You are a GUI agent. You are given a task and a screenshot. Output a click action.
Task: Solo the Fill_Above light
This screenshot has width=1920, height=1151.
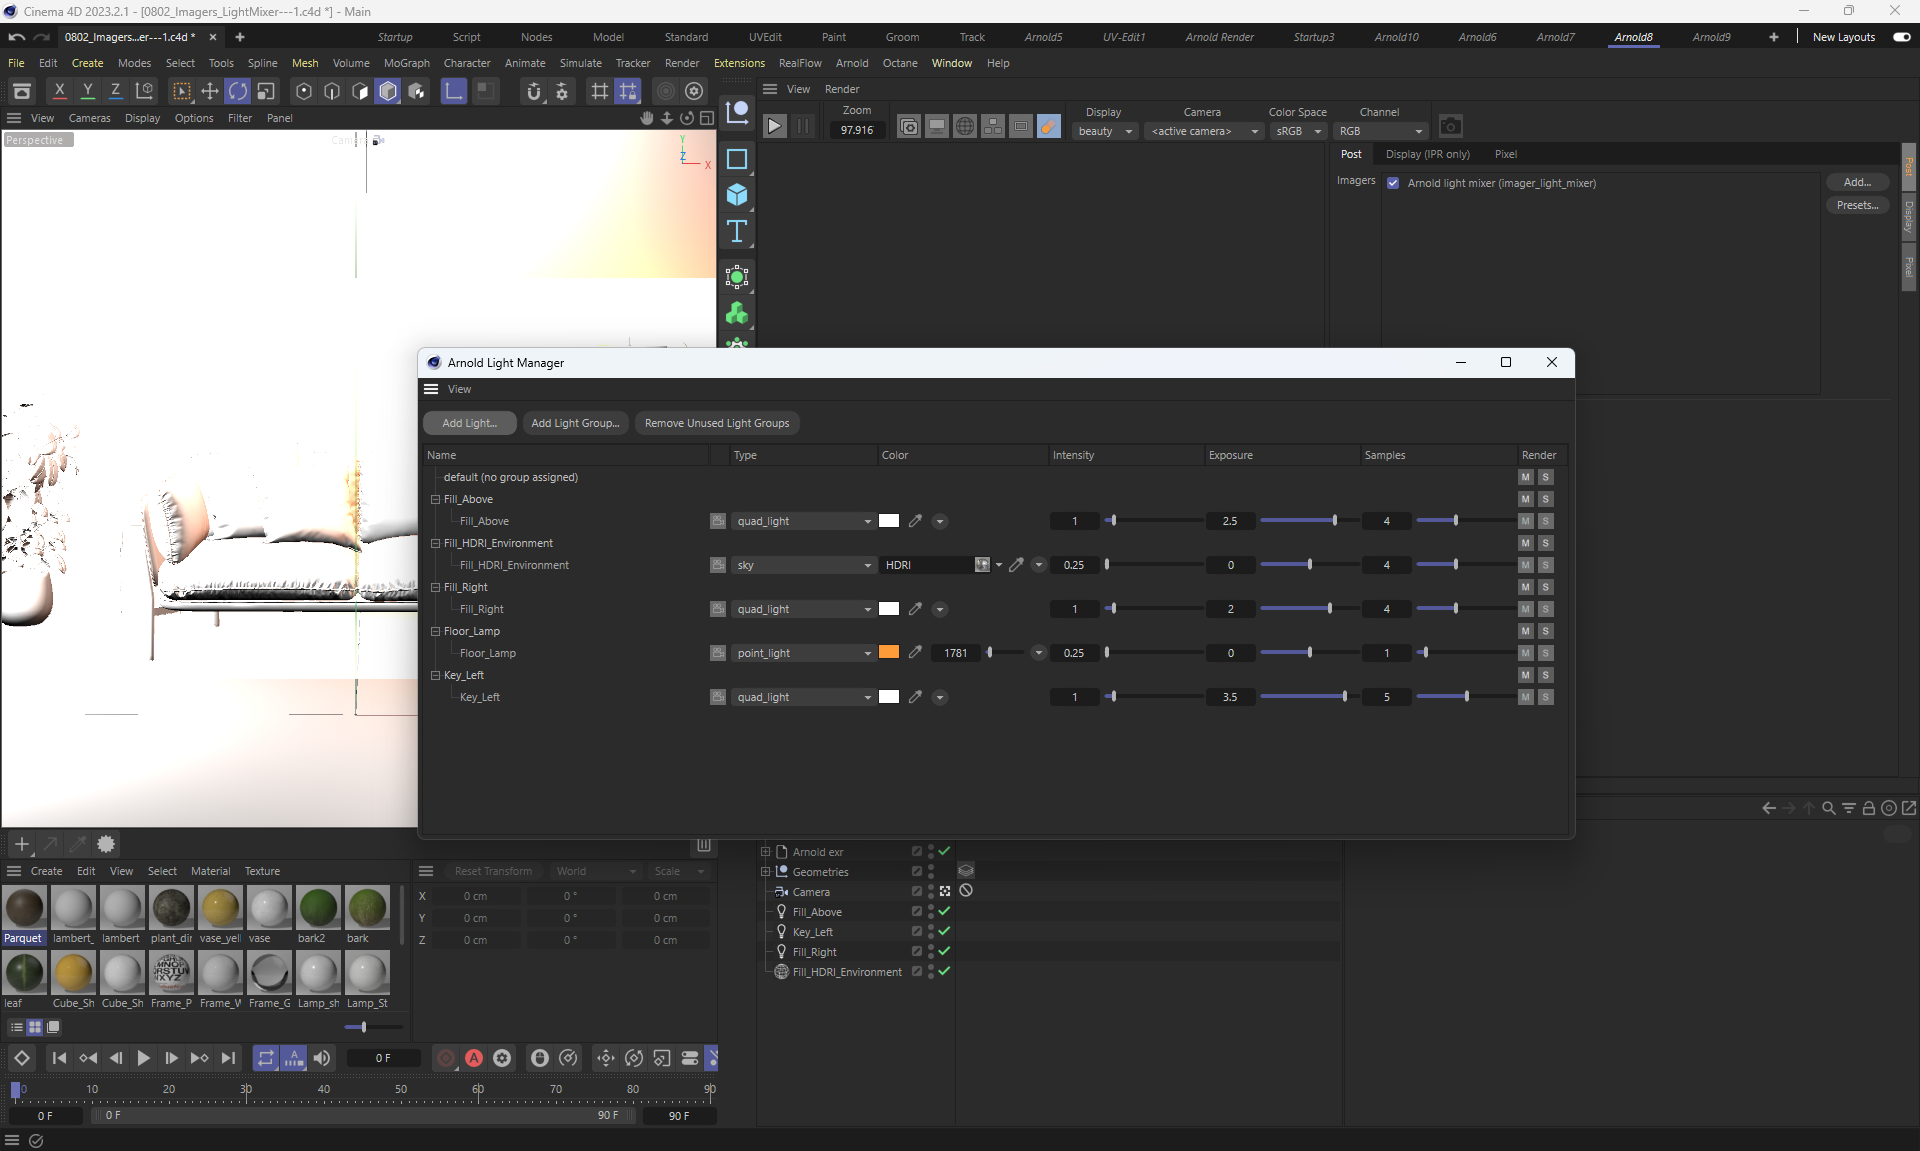pyautogui.click(x=1545, y=521)
